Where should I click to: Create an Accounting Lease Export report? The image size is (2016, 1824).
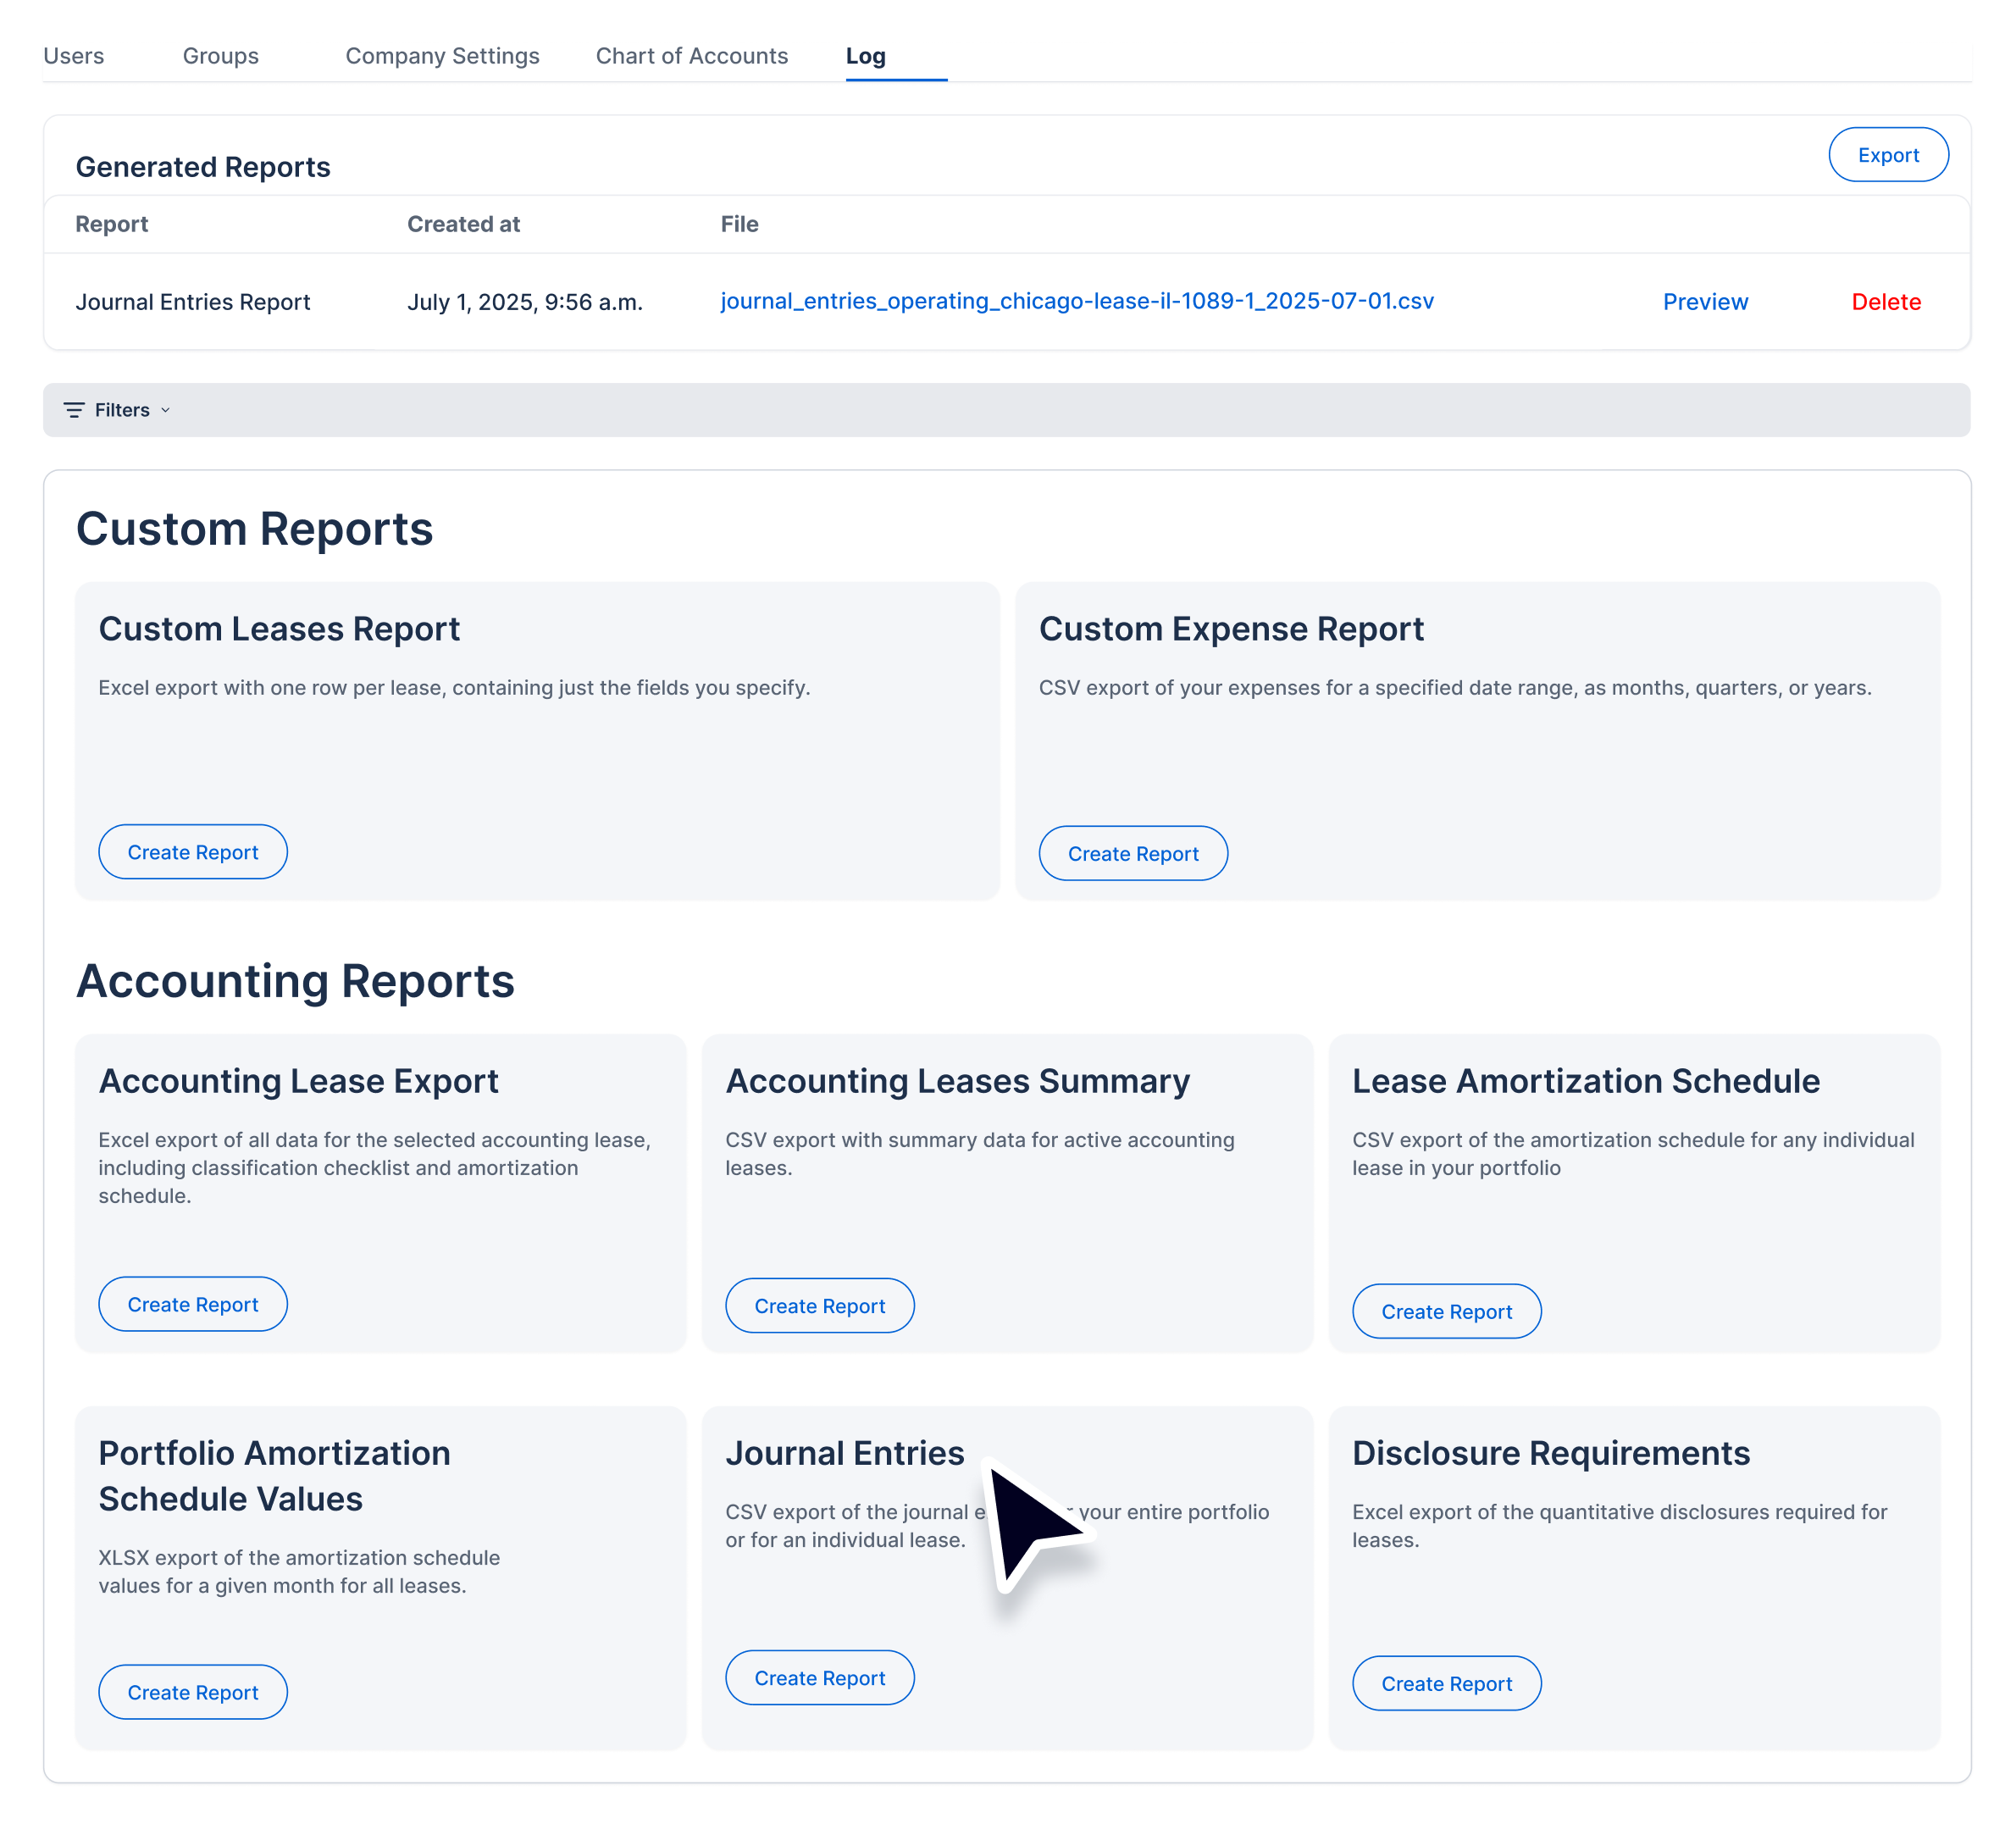[x=193, y=1304]
